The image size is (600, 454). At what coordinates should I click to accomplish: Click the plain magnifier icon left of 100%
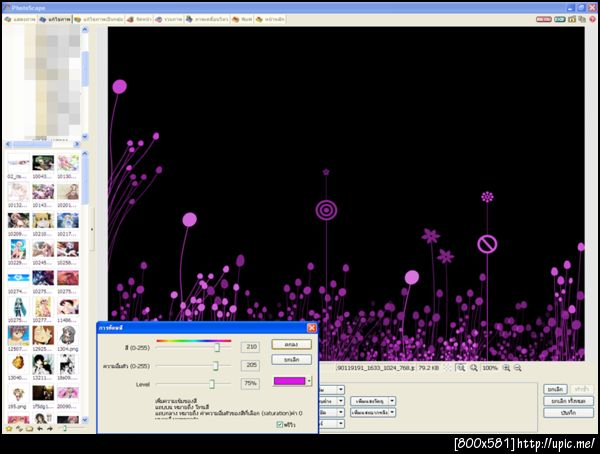[x=474, y=368]
